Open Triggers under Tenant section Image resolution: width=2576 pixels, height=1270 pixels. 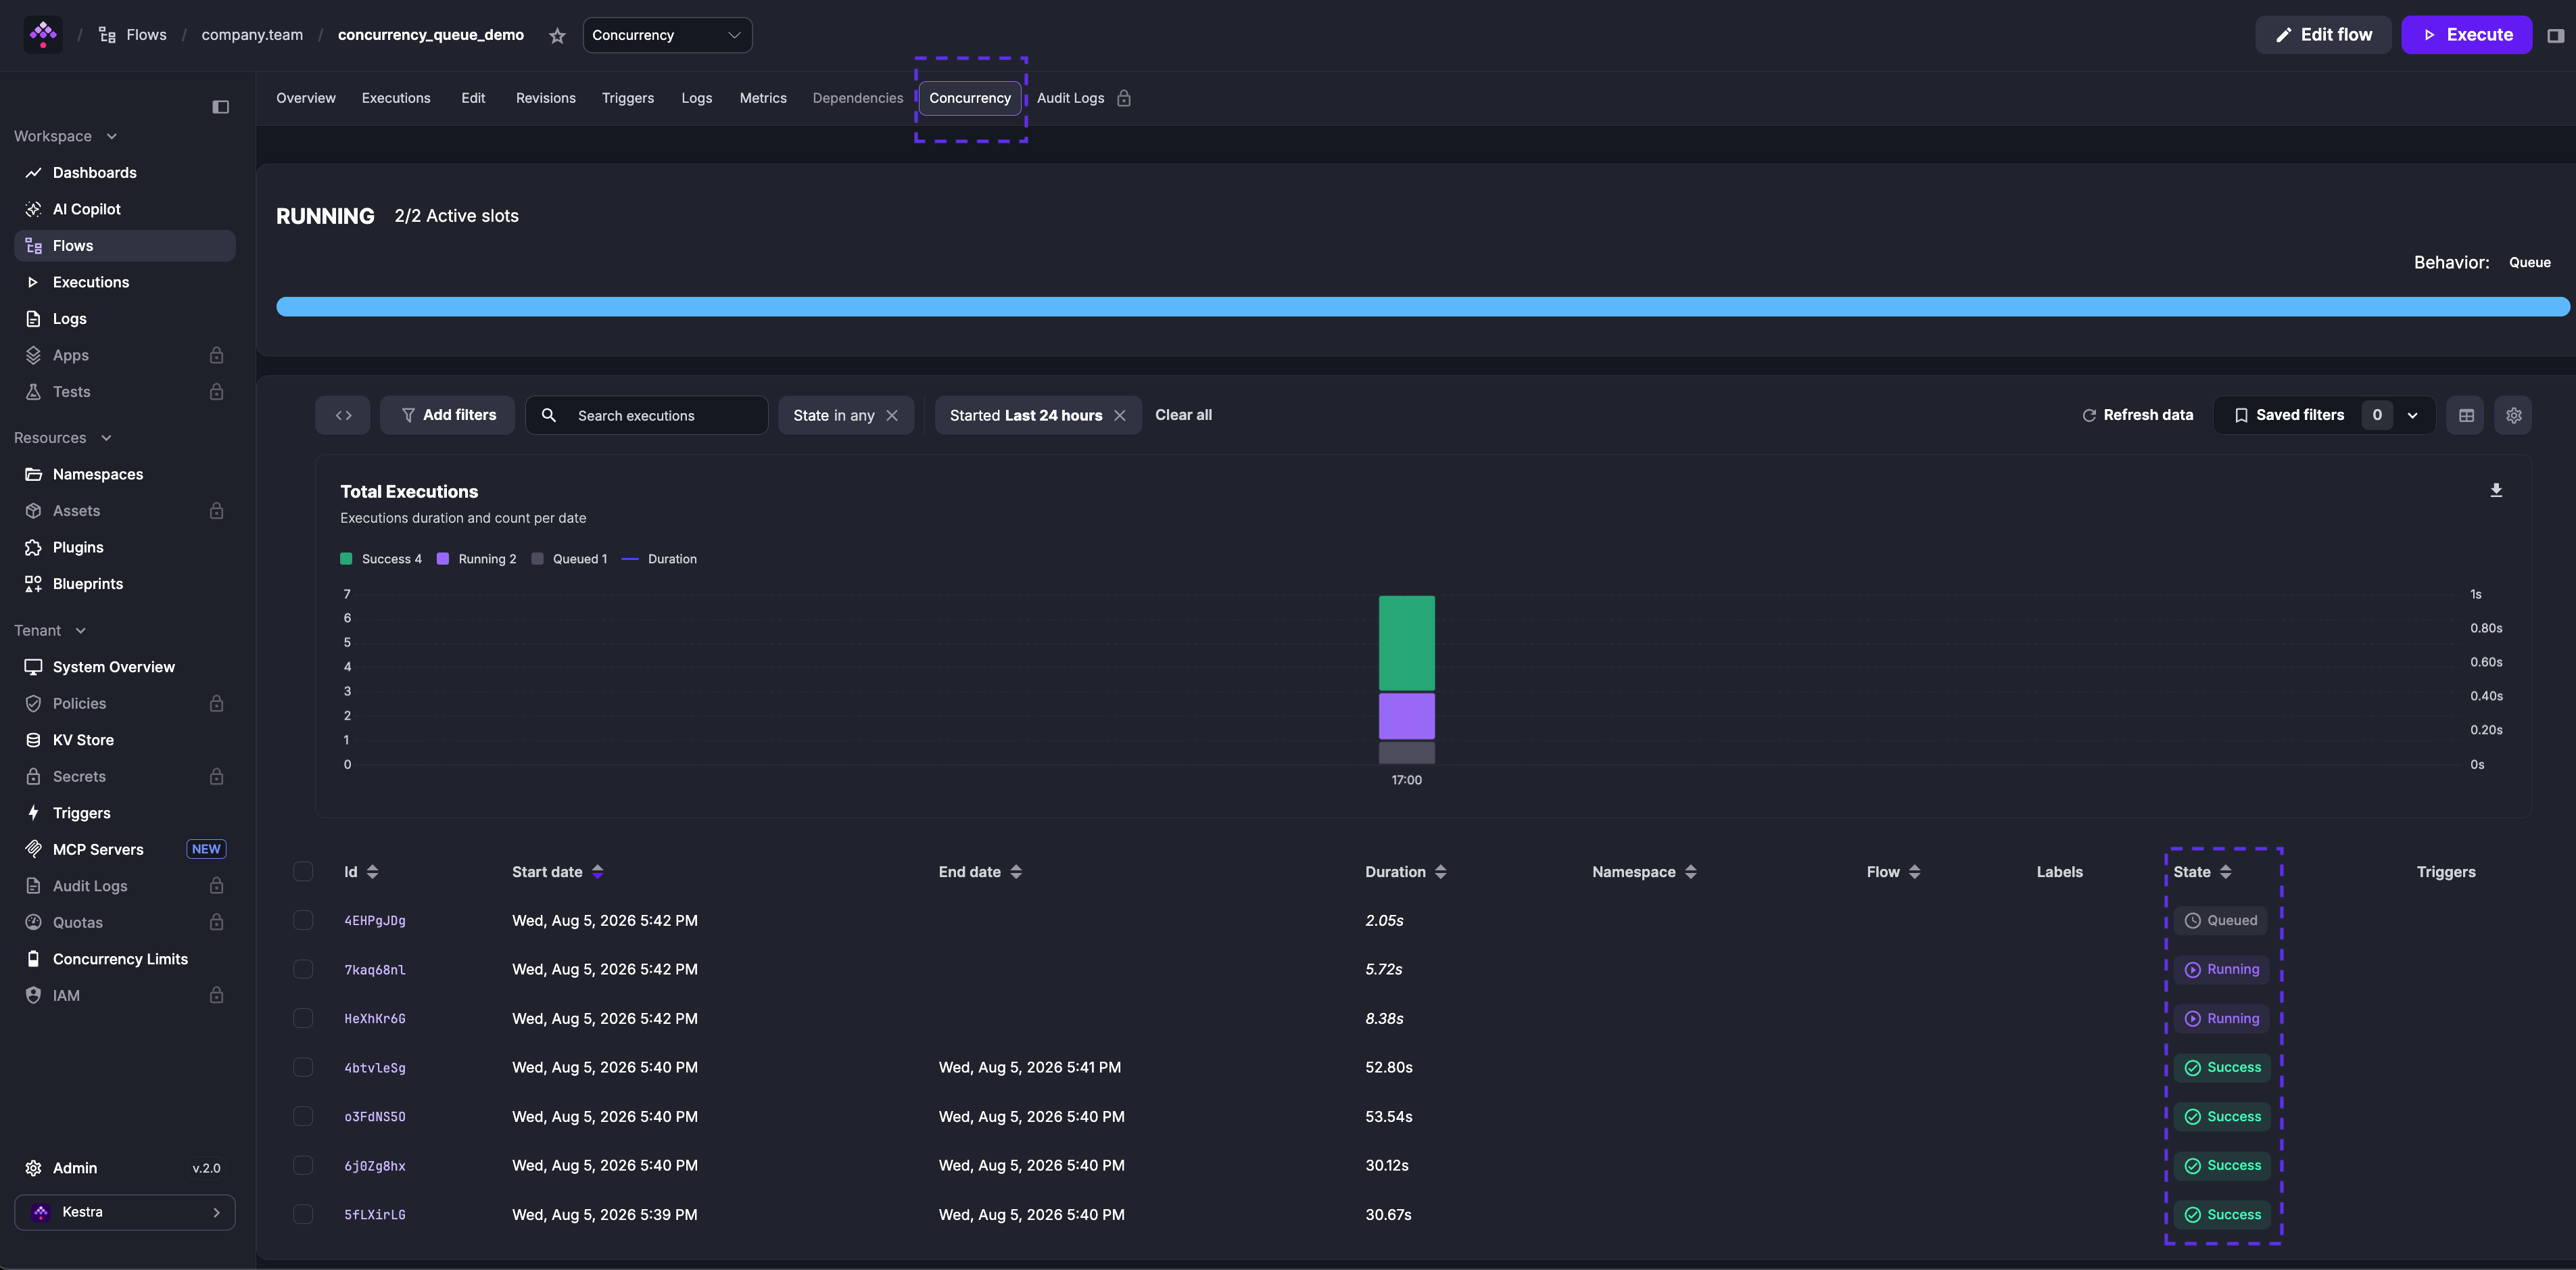[x=125, y=813]
